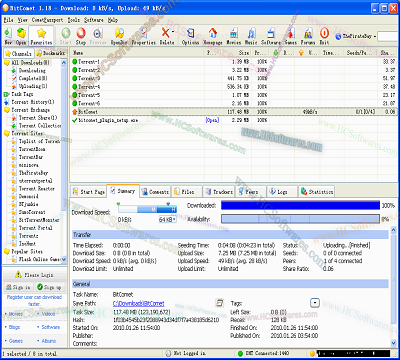The height and width of the screenshot is (360, 400).
Task: Click the yellow icon in the status bar
Action: click(312, 353)
